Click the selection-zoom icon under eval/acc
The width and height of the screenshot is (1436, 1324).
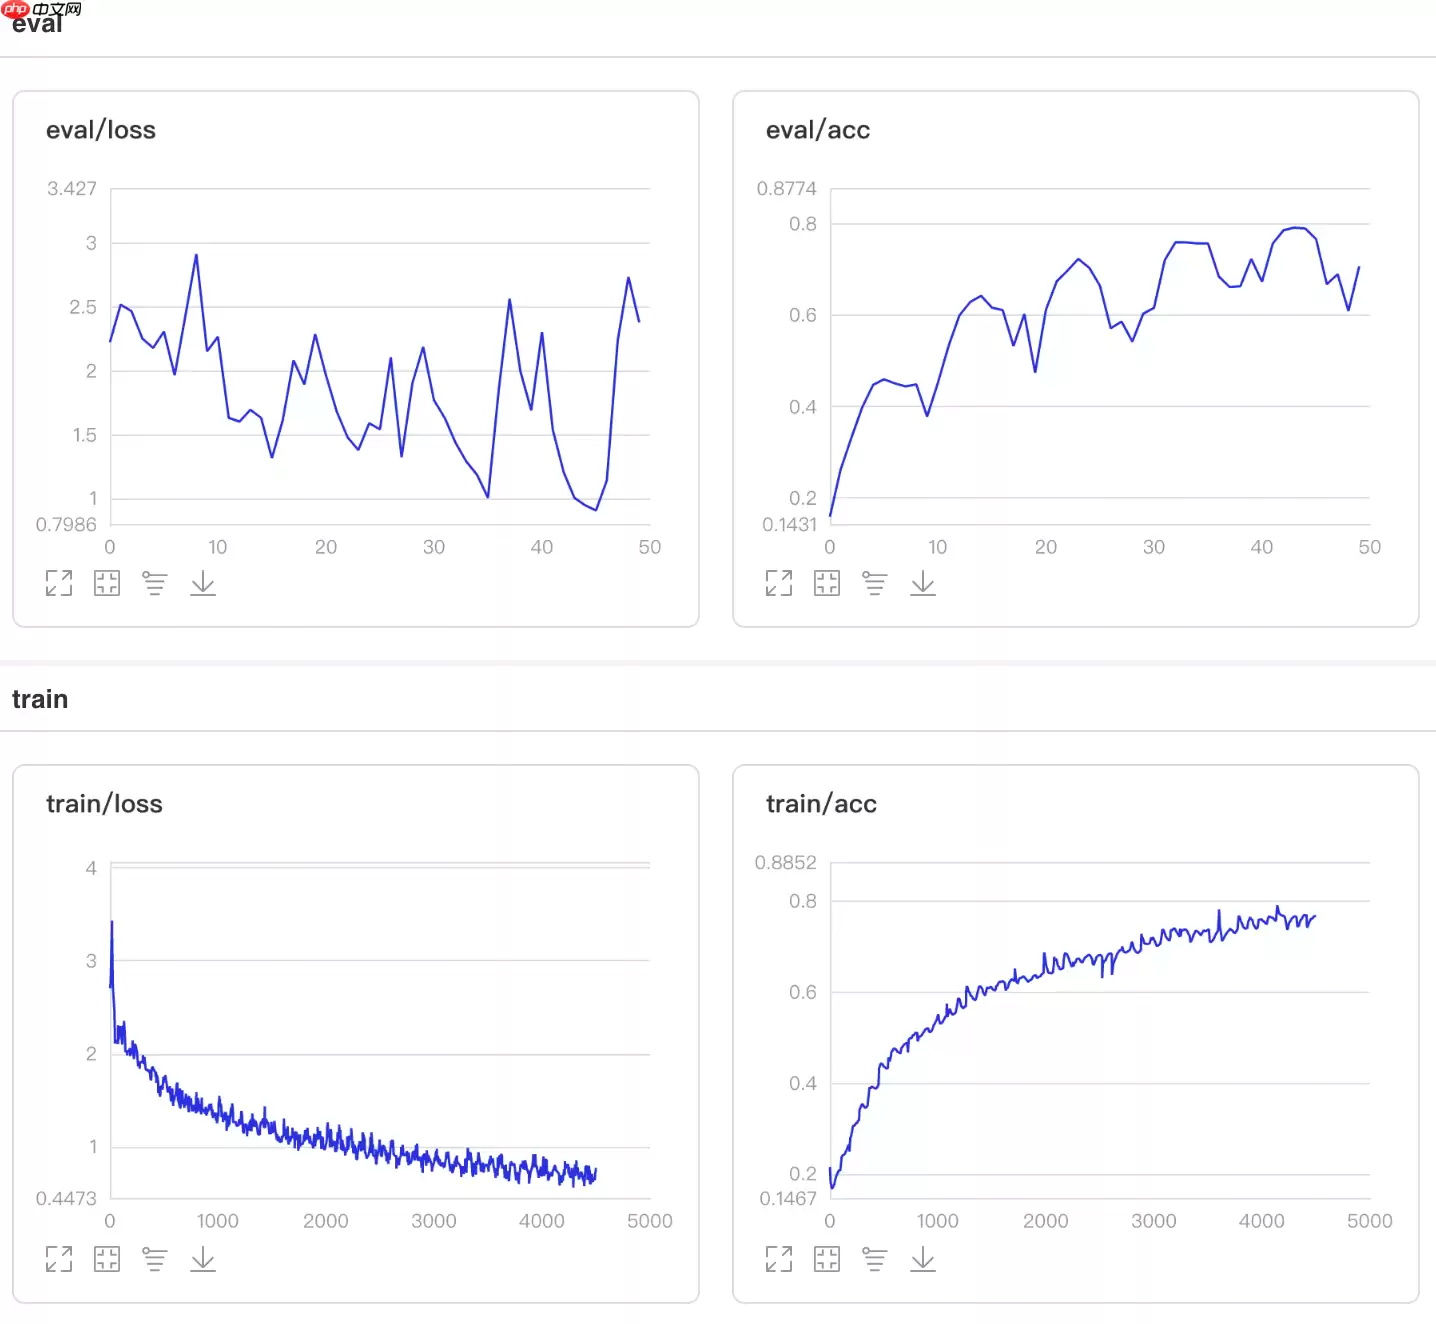[x=827, y=583]
